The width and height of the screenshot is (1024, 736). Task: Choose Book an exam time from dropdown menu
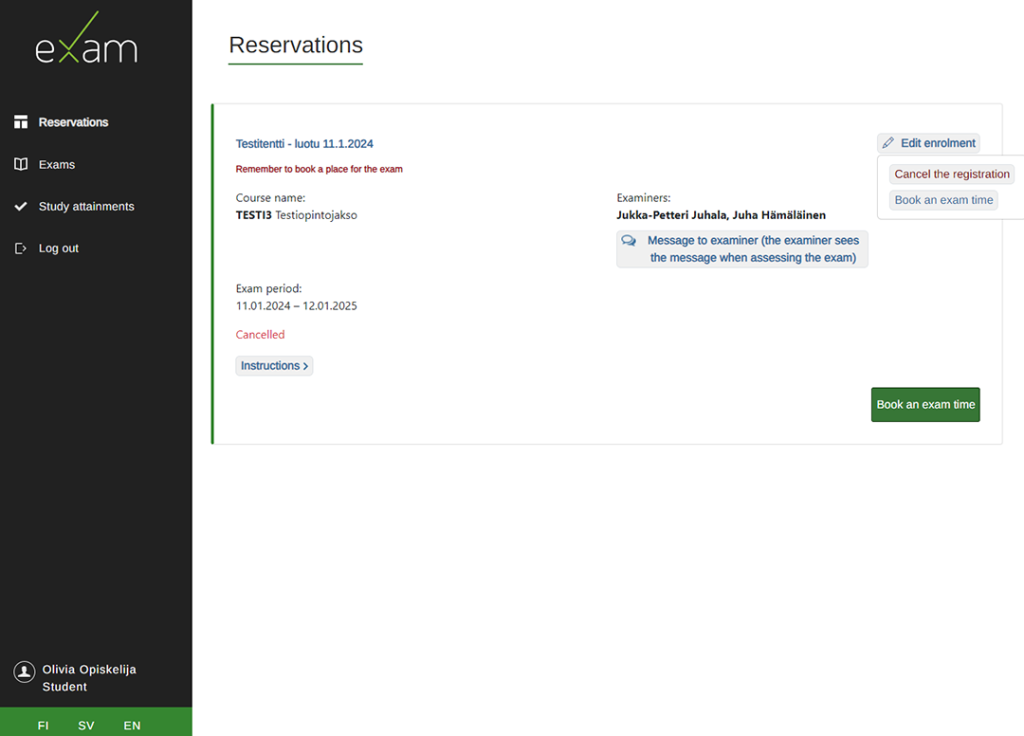pyautogui.click(x=944, y=200)
